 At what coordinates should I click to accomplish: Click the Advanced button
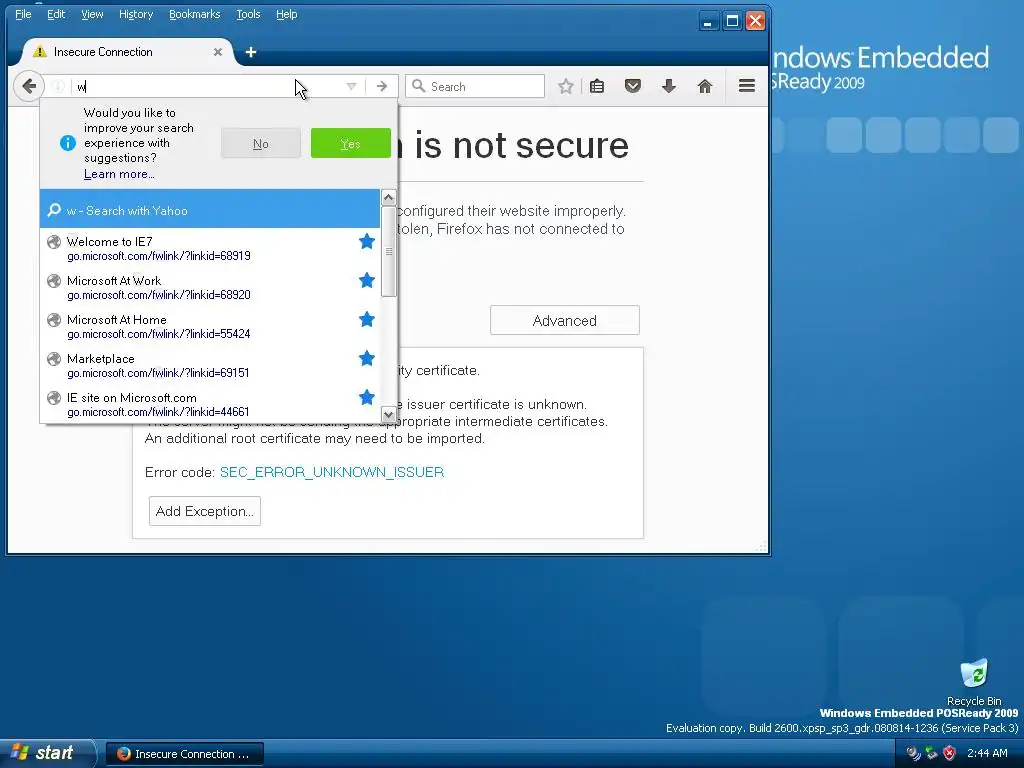click(x=565, y=321)
